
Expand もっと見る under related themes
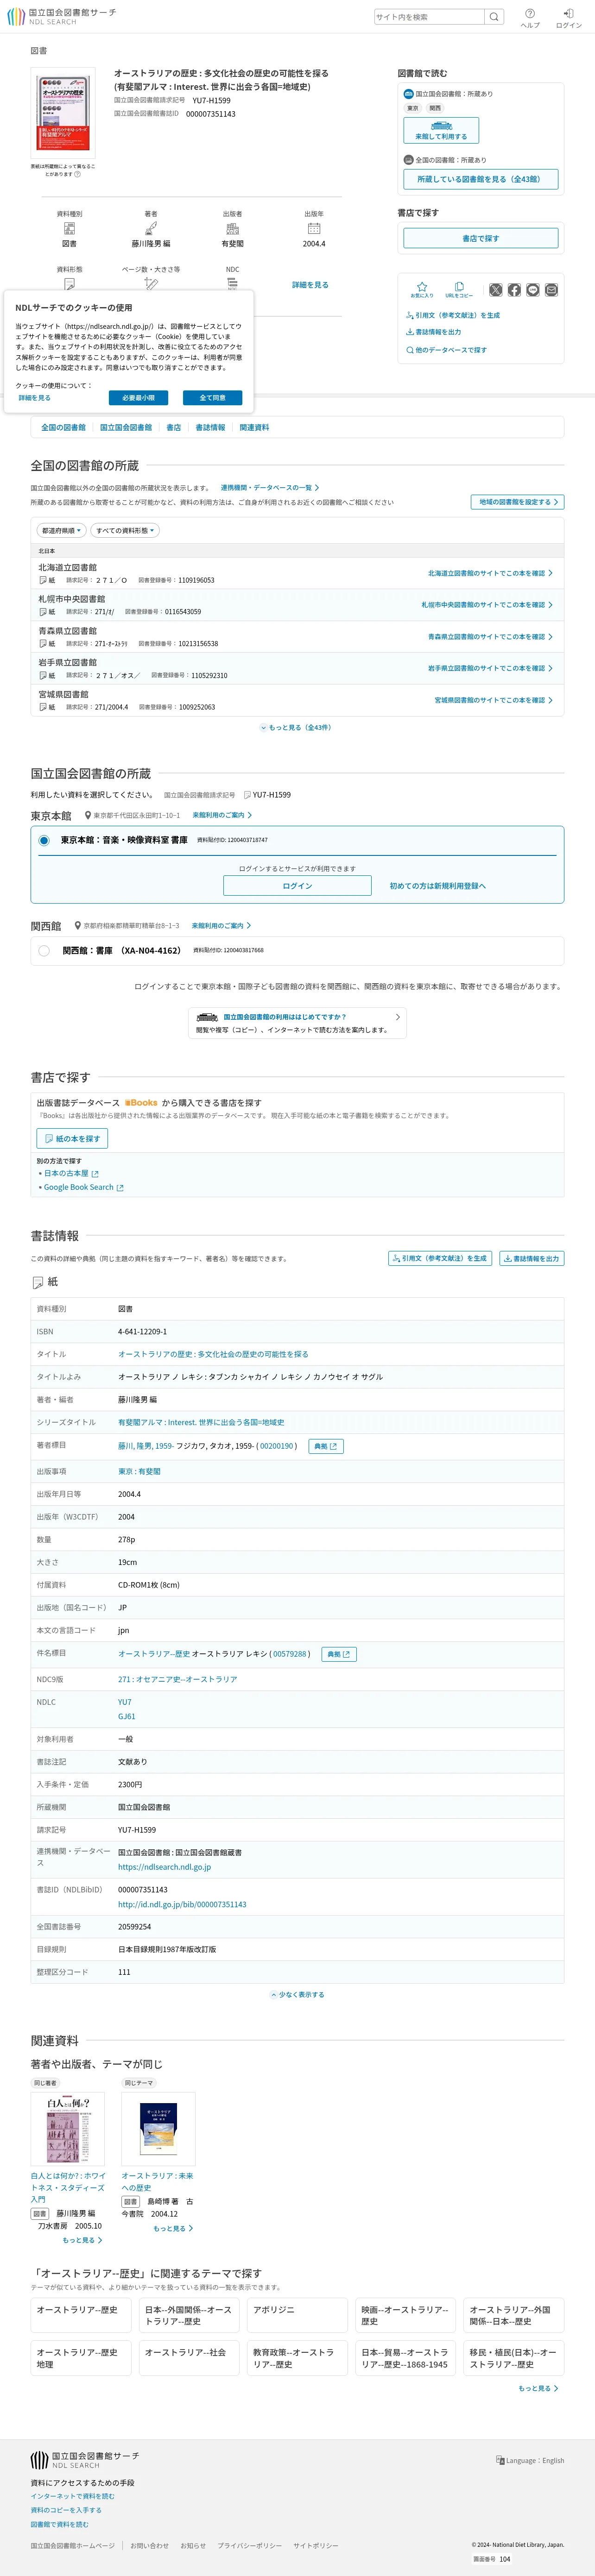coord(538,2388)
